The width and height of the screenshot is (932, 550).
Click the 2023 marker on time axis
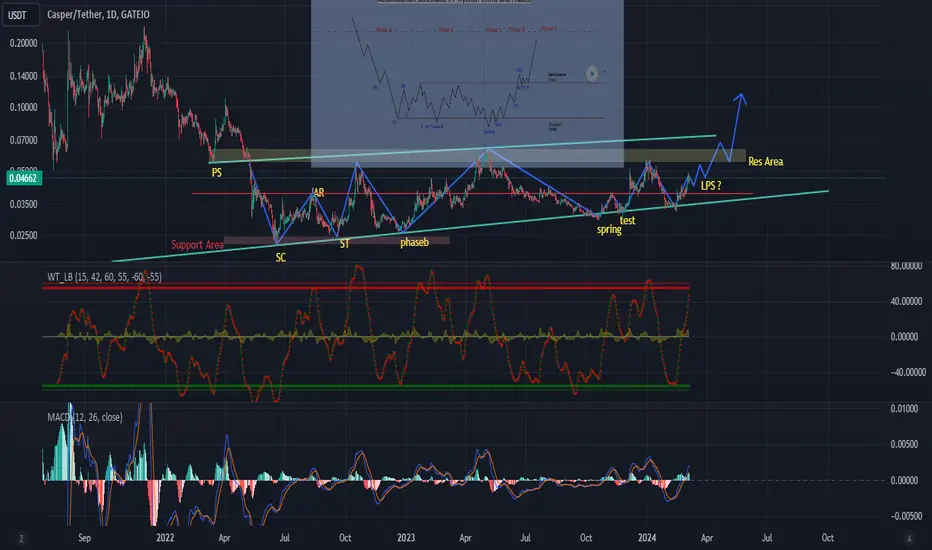click(406, 538)
